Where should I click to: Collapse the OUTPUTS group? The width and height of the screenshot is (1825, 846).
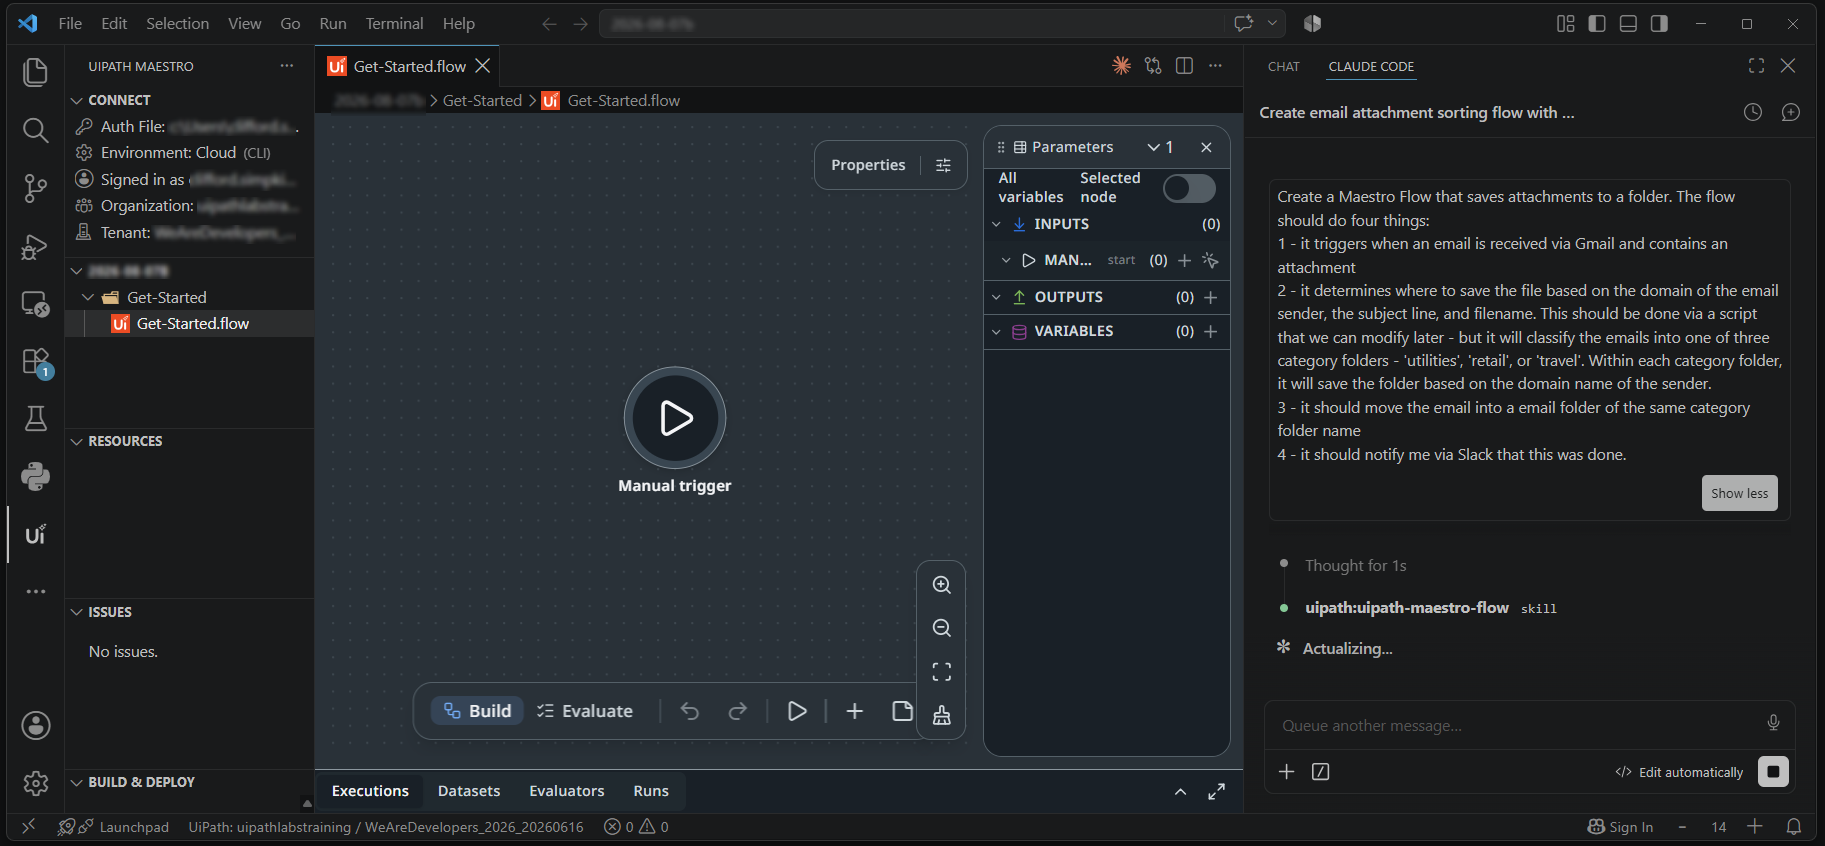(996, 297)
